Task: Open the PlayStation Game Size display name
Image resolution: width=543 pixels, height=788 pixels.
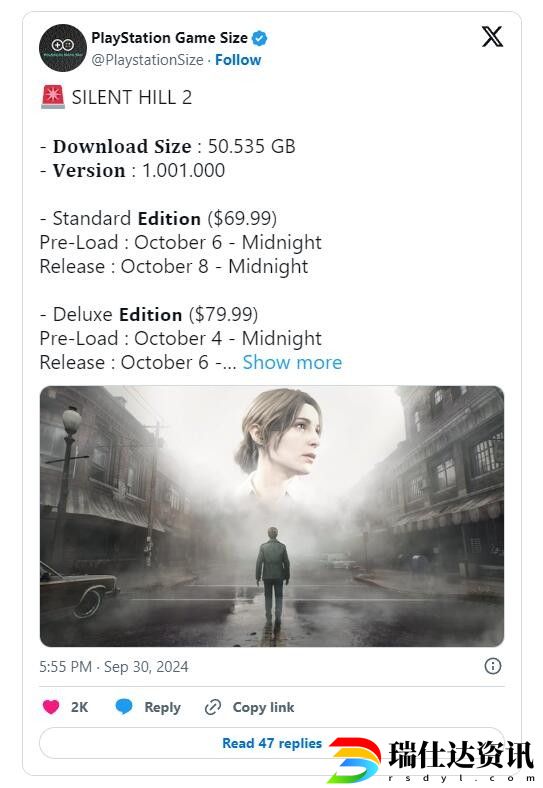Action: pyautogui.click(x=169, y=38)
